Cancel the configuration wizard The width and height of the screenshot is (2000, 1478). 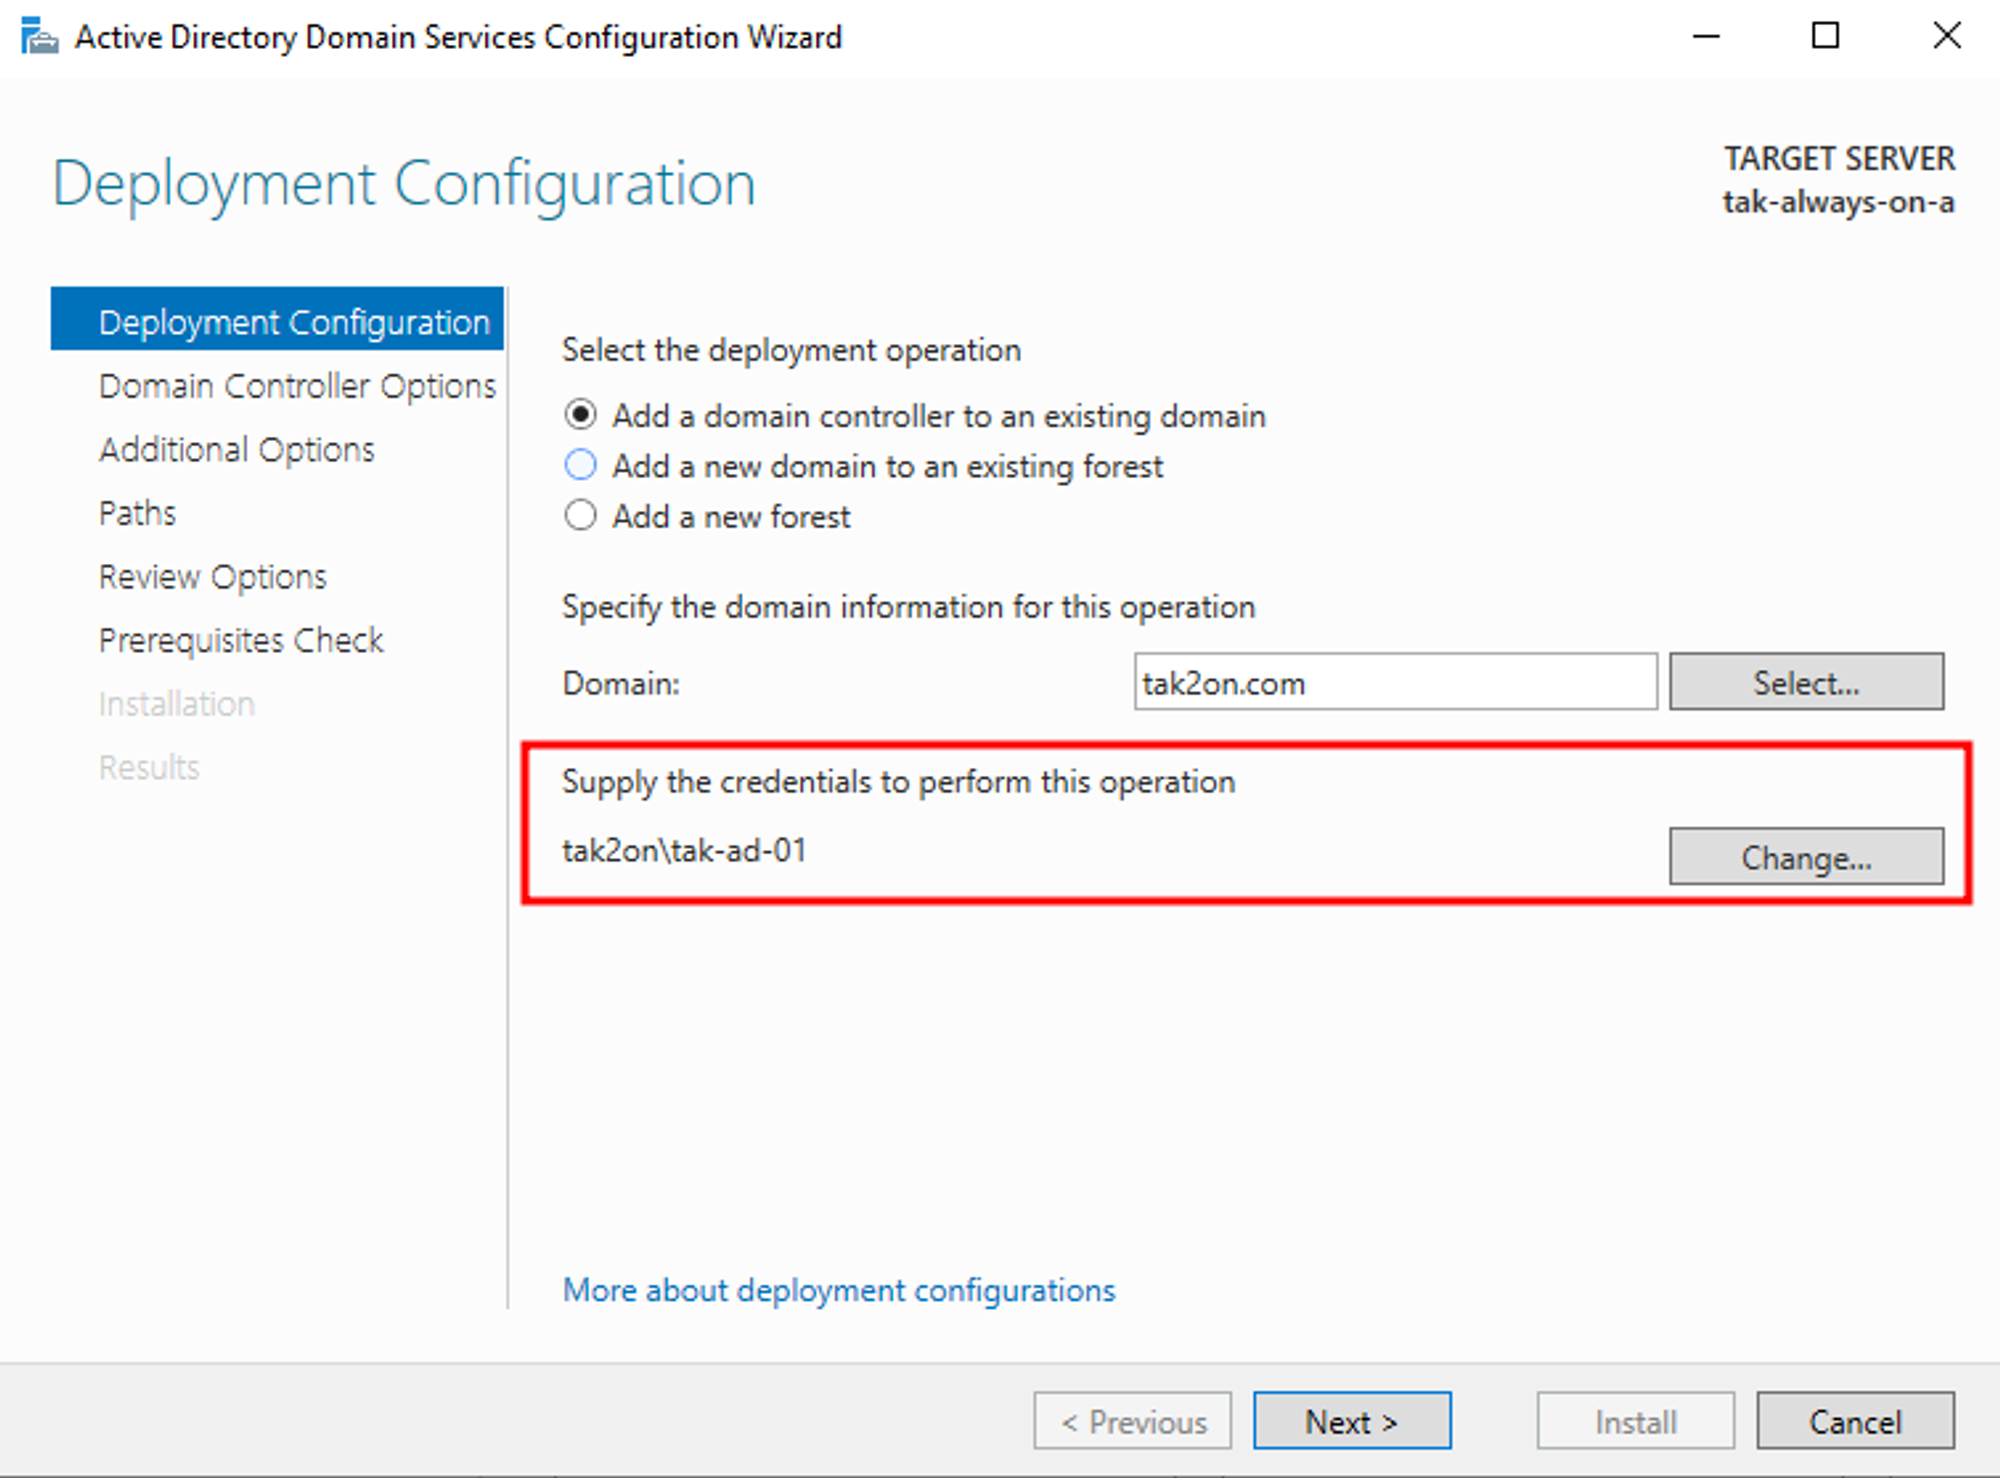pyautogui.click(x=1855, y=1421)
